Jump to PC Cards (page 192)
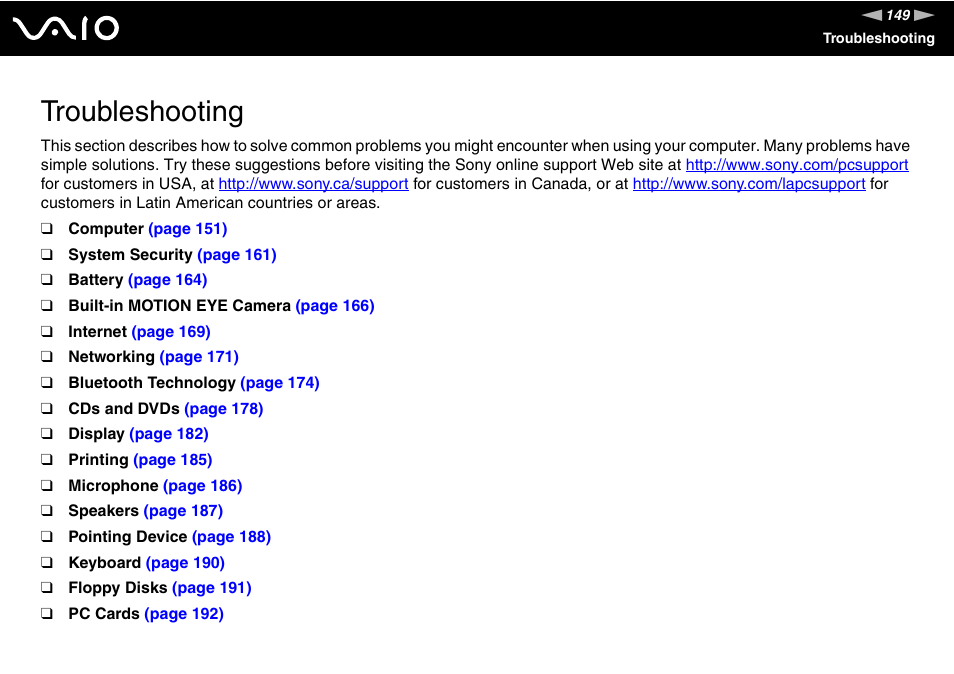This screenshot has width=954, height=674. pos(184,614)
